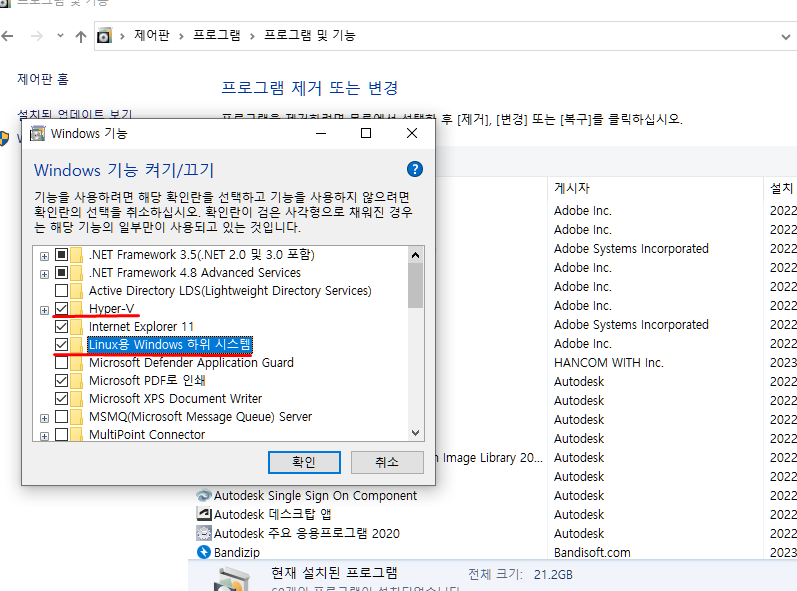This screenshot has width=797, height=591.
Task: Enable the MultiPoint Connector checkbox
Action: 62,434
